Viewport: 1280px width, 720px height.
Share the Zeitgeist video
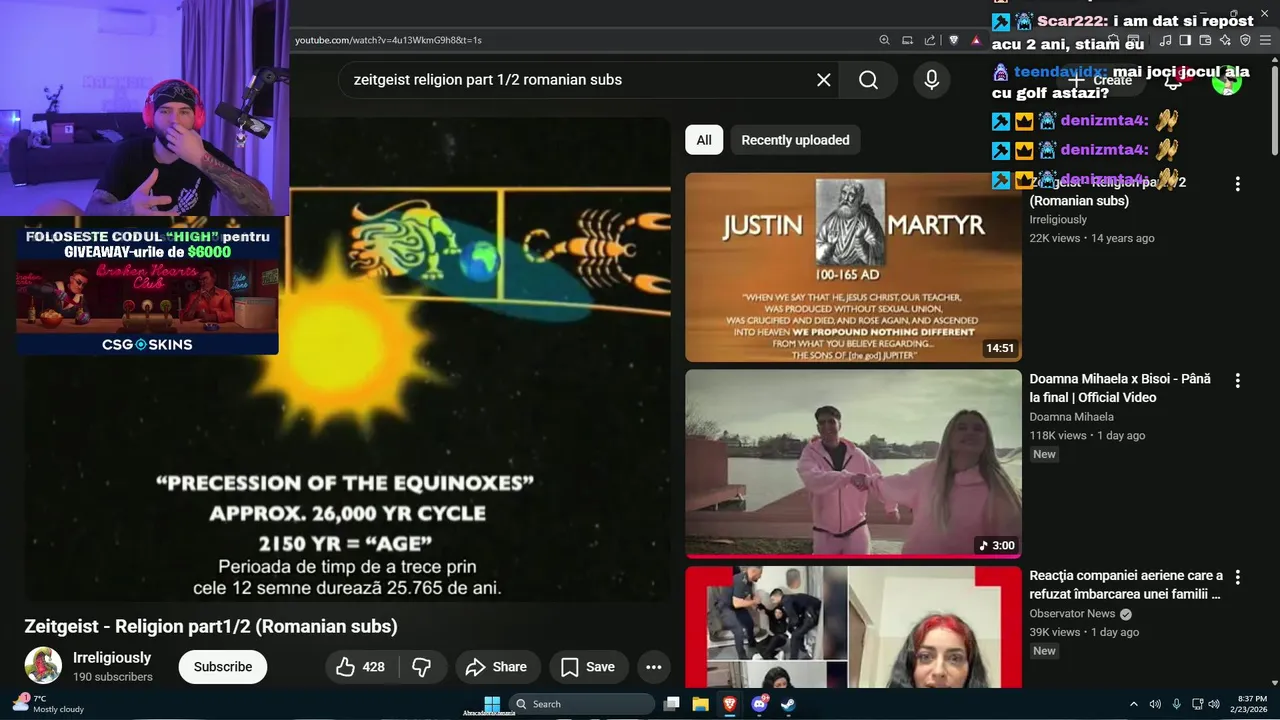[x=497, y=667]
